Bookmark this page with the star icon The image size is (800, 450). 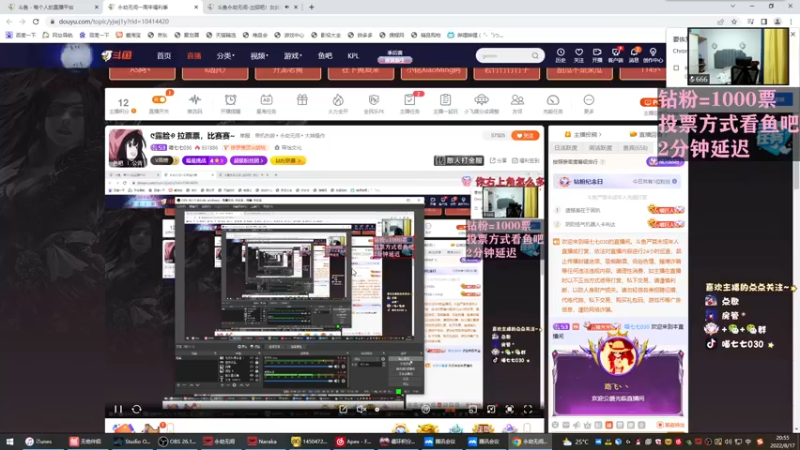click(x=734, y=21)
